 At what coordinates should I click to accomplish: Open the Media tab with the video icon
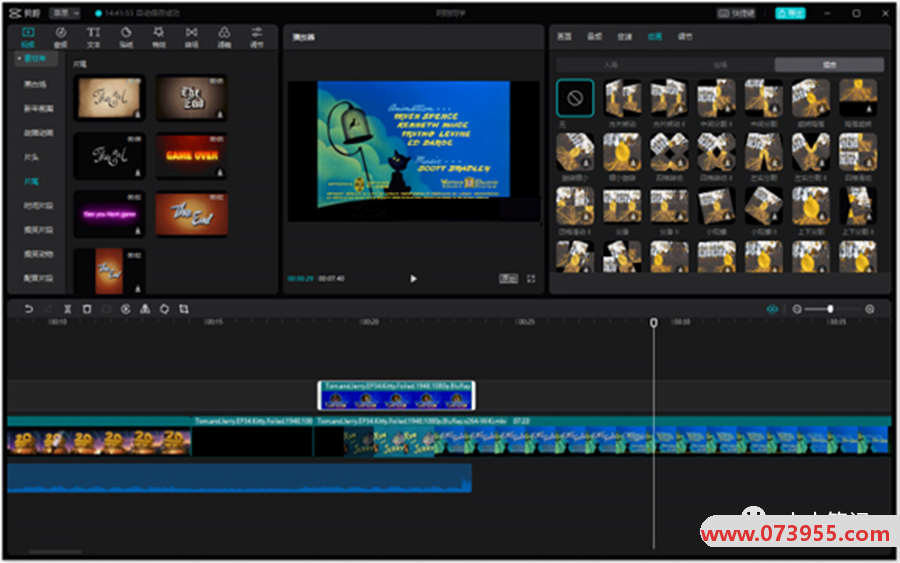click(x=28, y=37)
